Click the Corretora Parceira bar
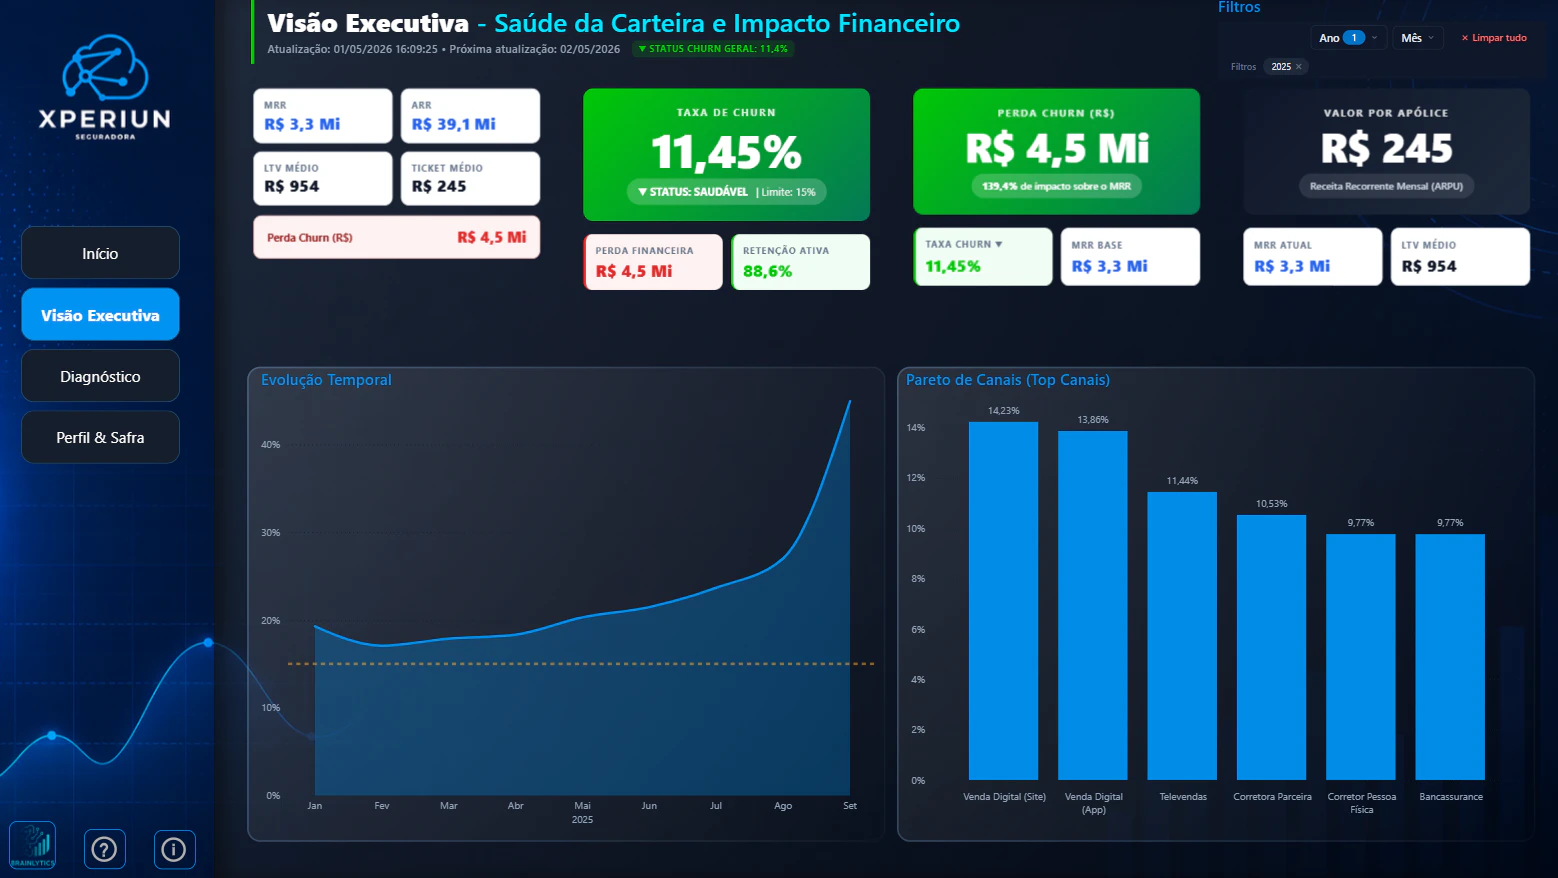Image resolution: width=1558 pixels, height=878 pixels. (x=1271, y=647)
